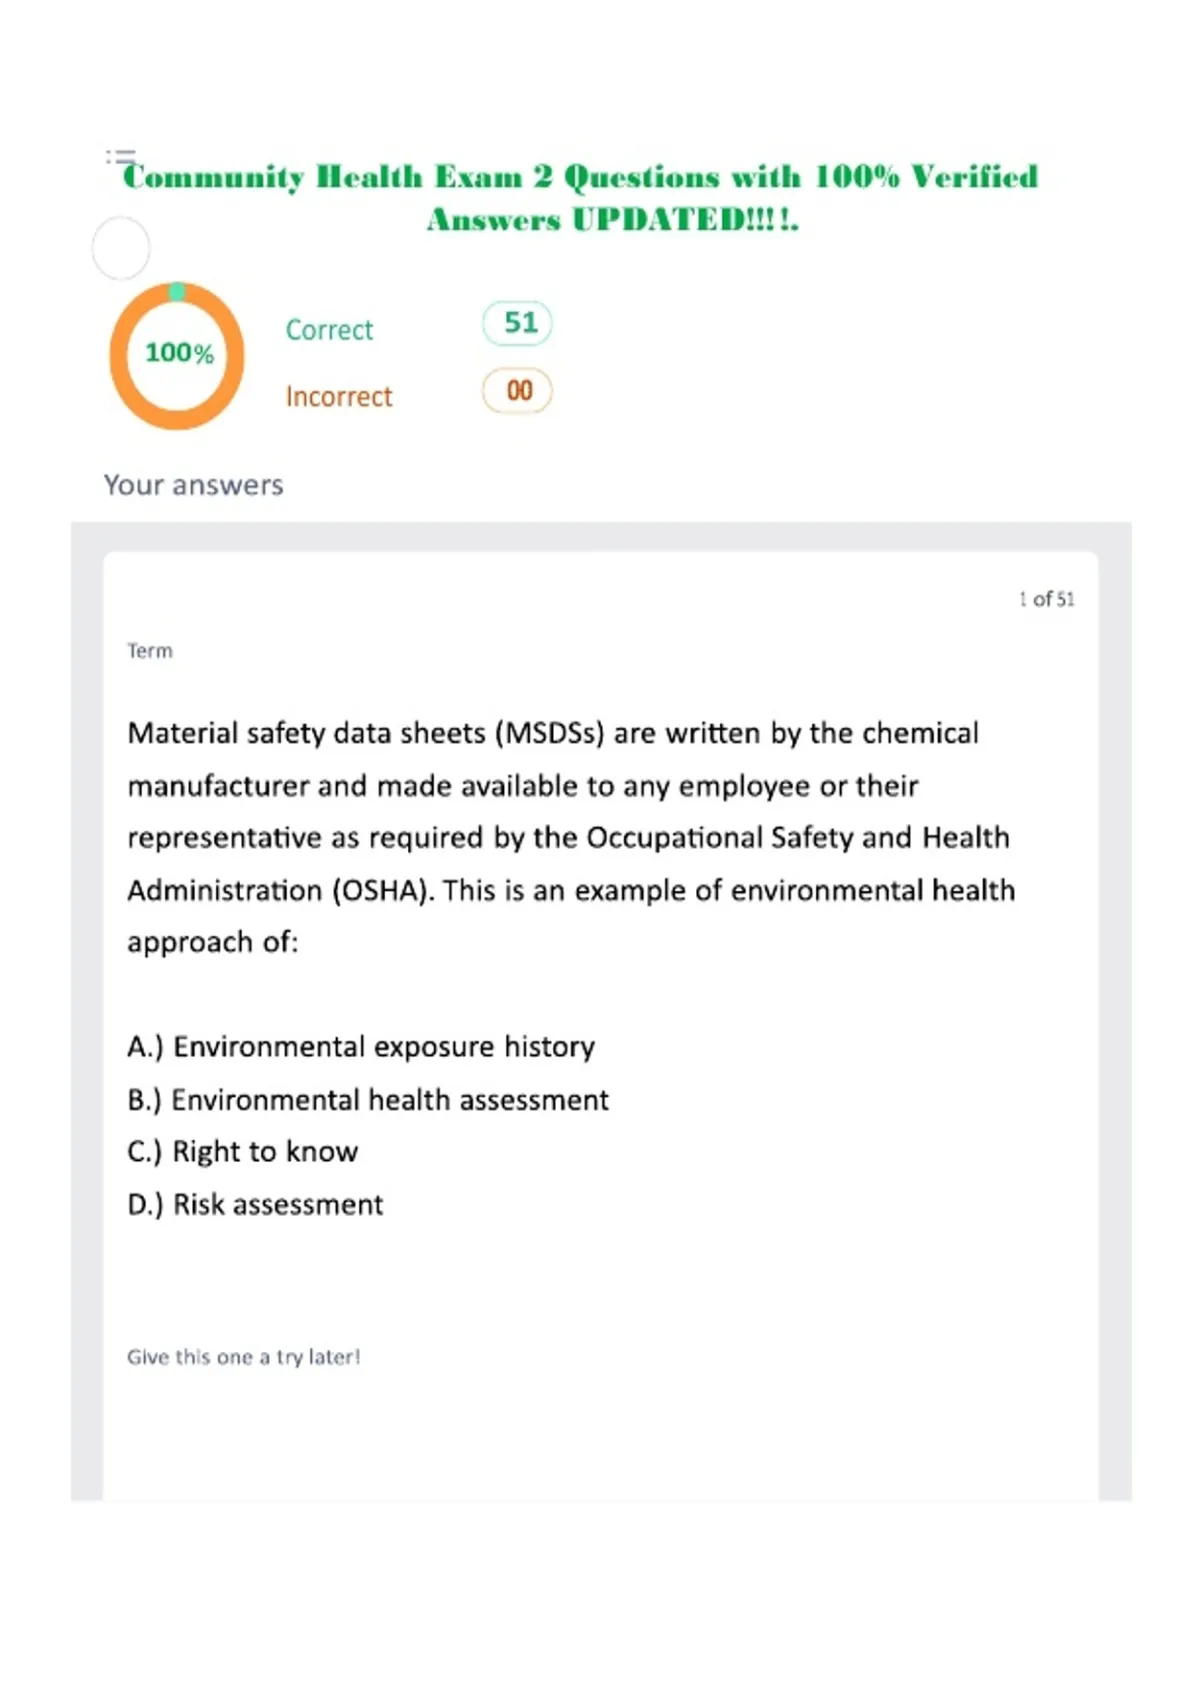The width and height of the screenshot is (1200, 1700).
Task: Click the 1 of 51 question counter
Action: 1046,599
